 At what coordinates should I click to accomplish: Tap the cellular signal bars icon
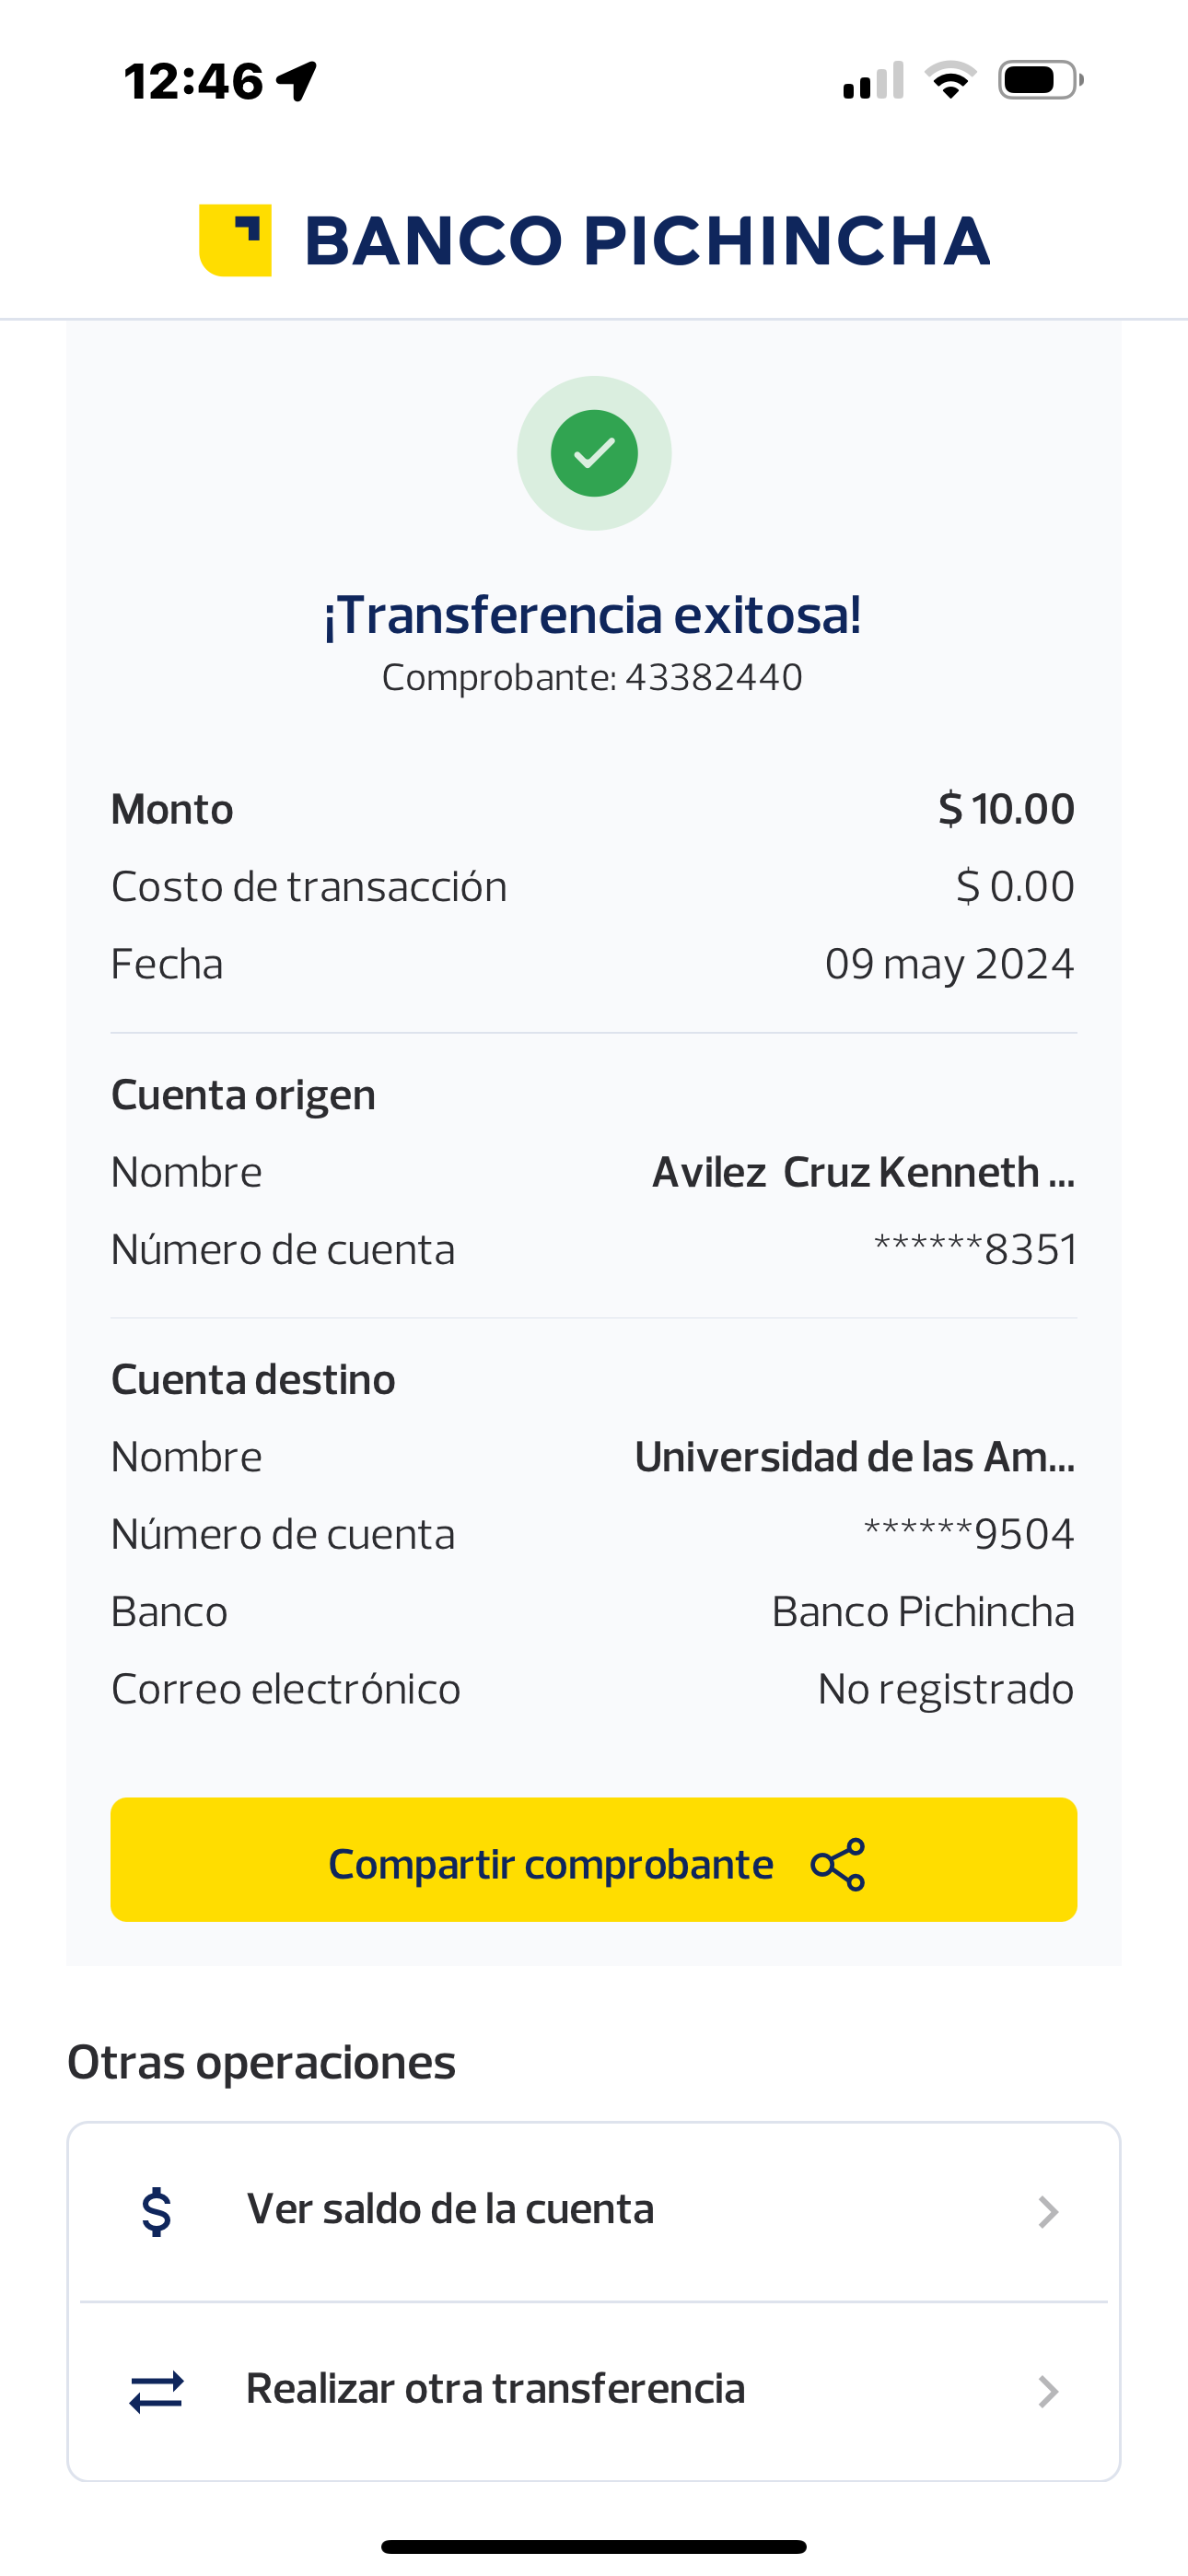click(873, 81)
